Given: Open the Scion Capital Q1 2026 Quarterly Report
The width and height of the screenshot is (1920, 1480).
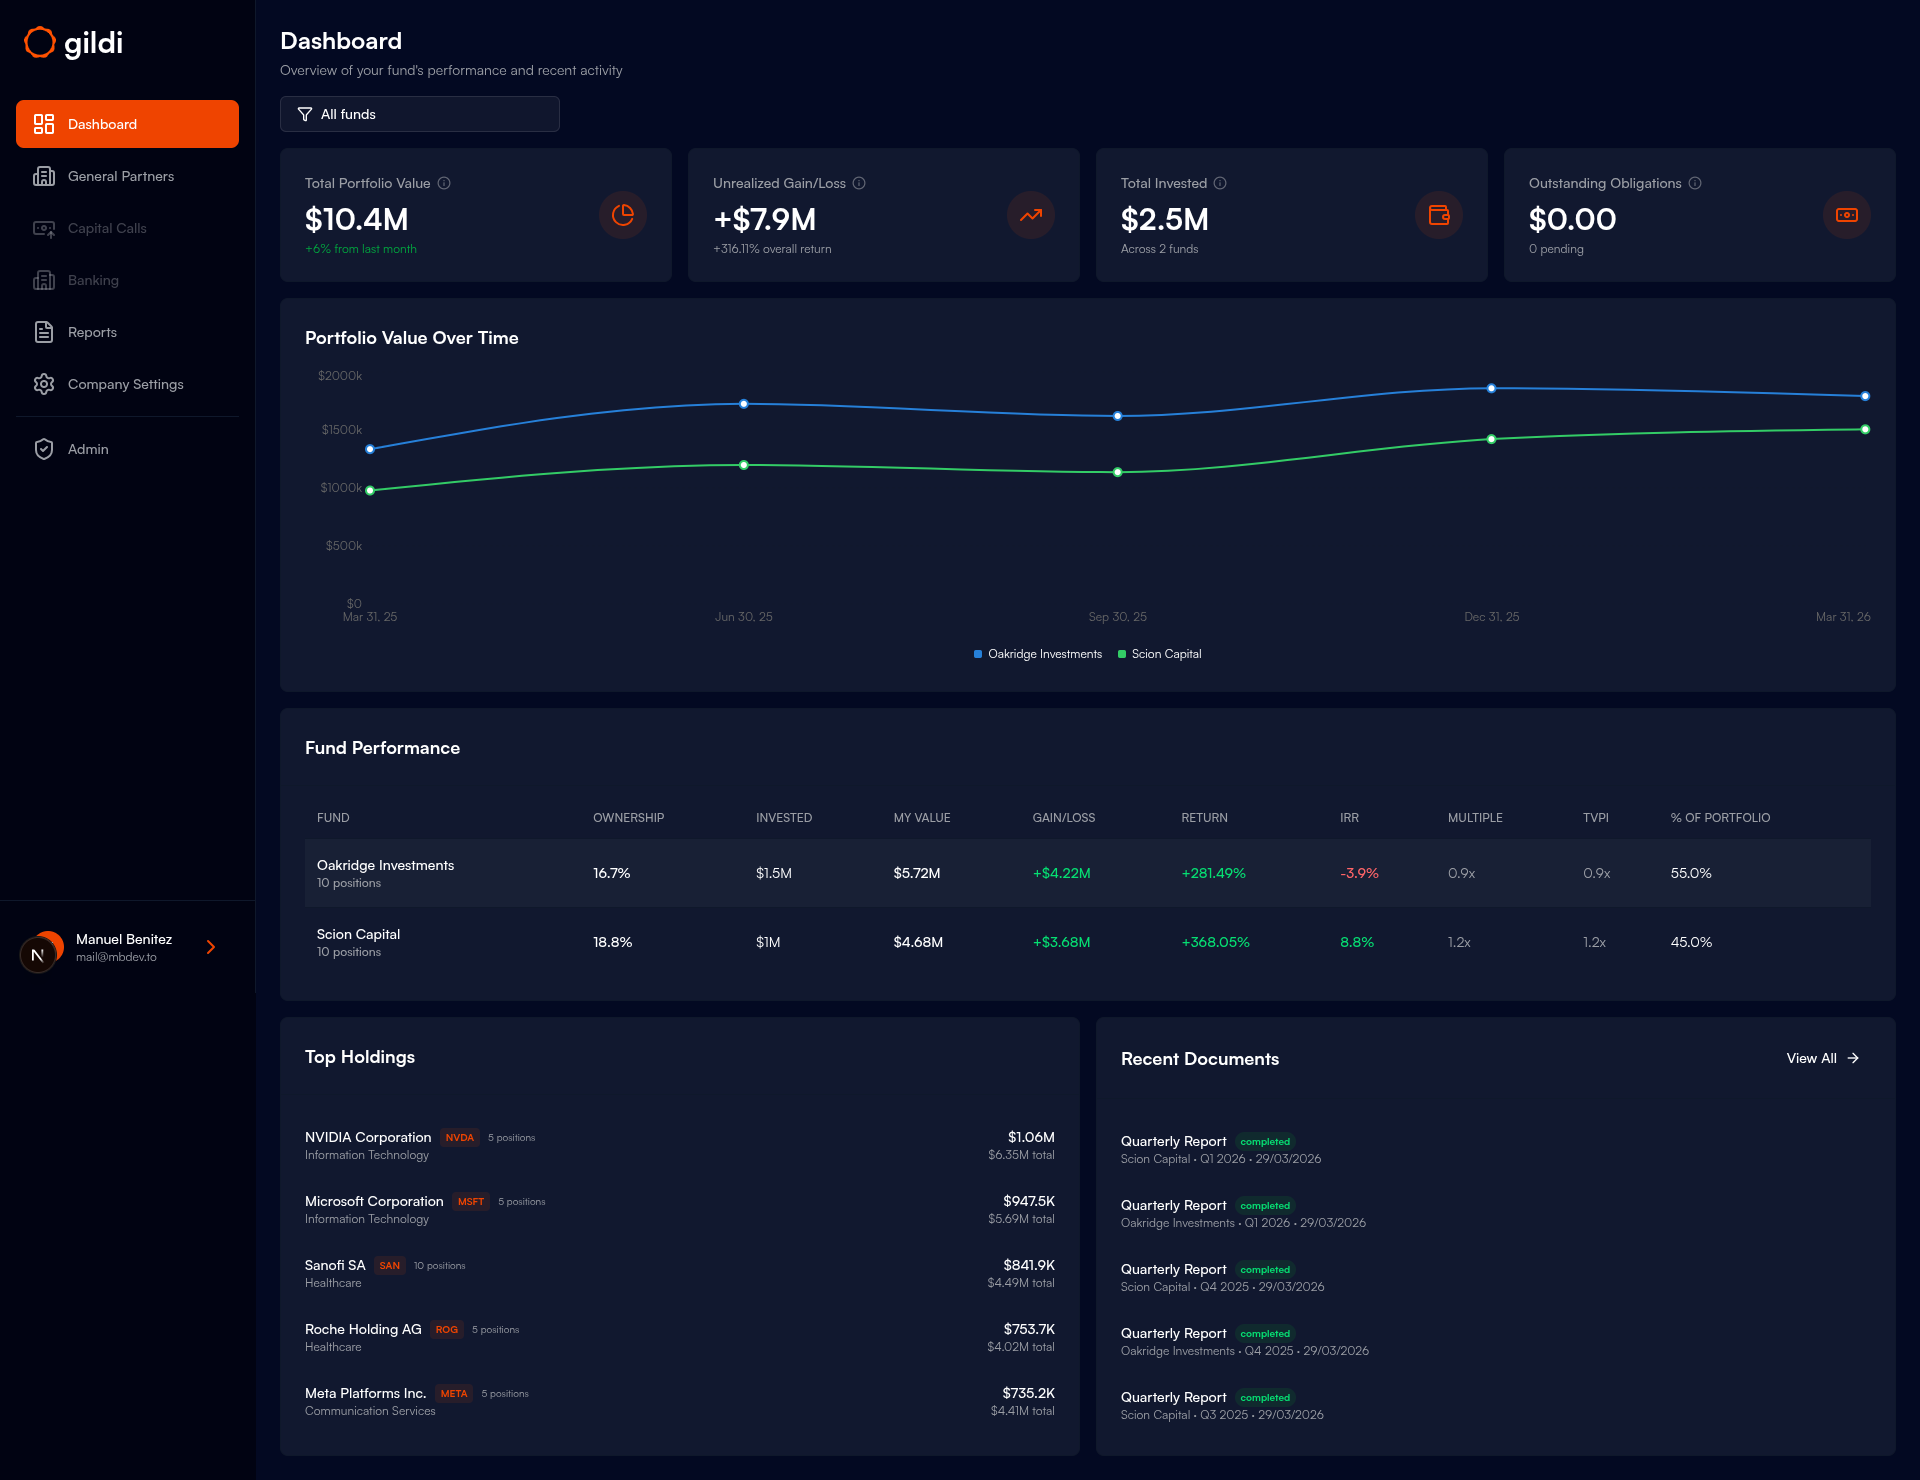Looking at the screenshot, I should tap(1174, 1141).
